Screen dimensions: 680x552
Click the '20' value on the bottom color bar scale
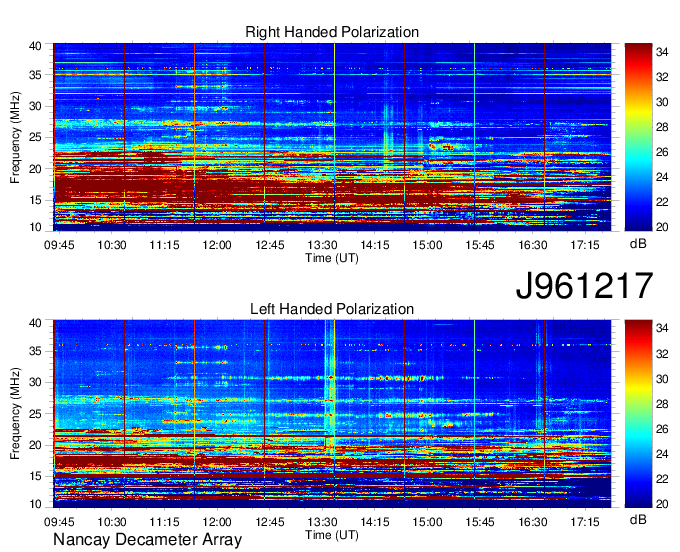point(662,504)
